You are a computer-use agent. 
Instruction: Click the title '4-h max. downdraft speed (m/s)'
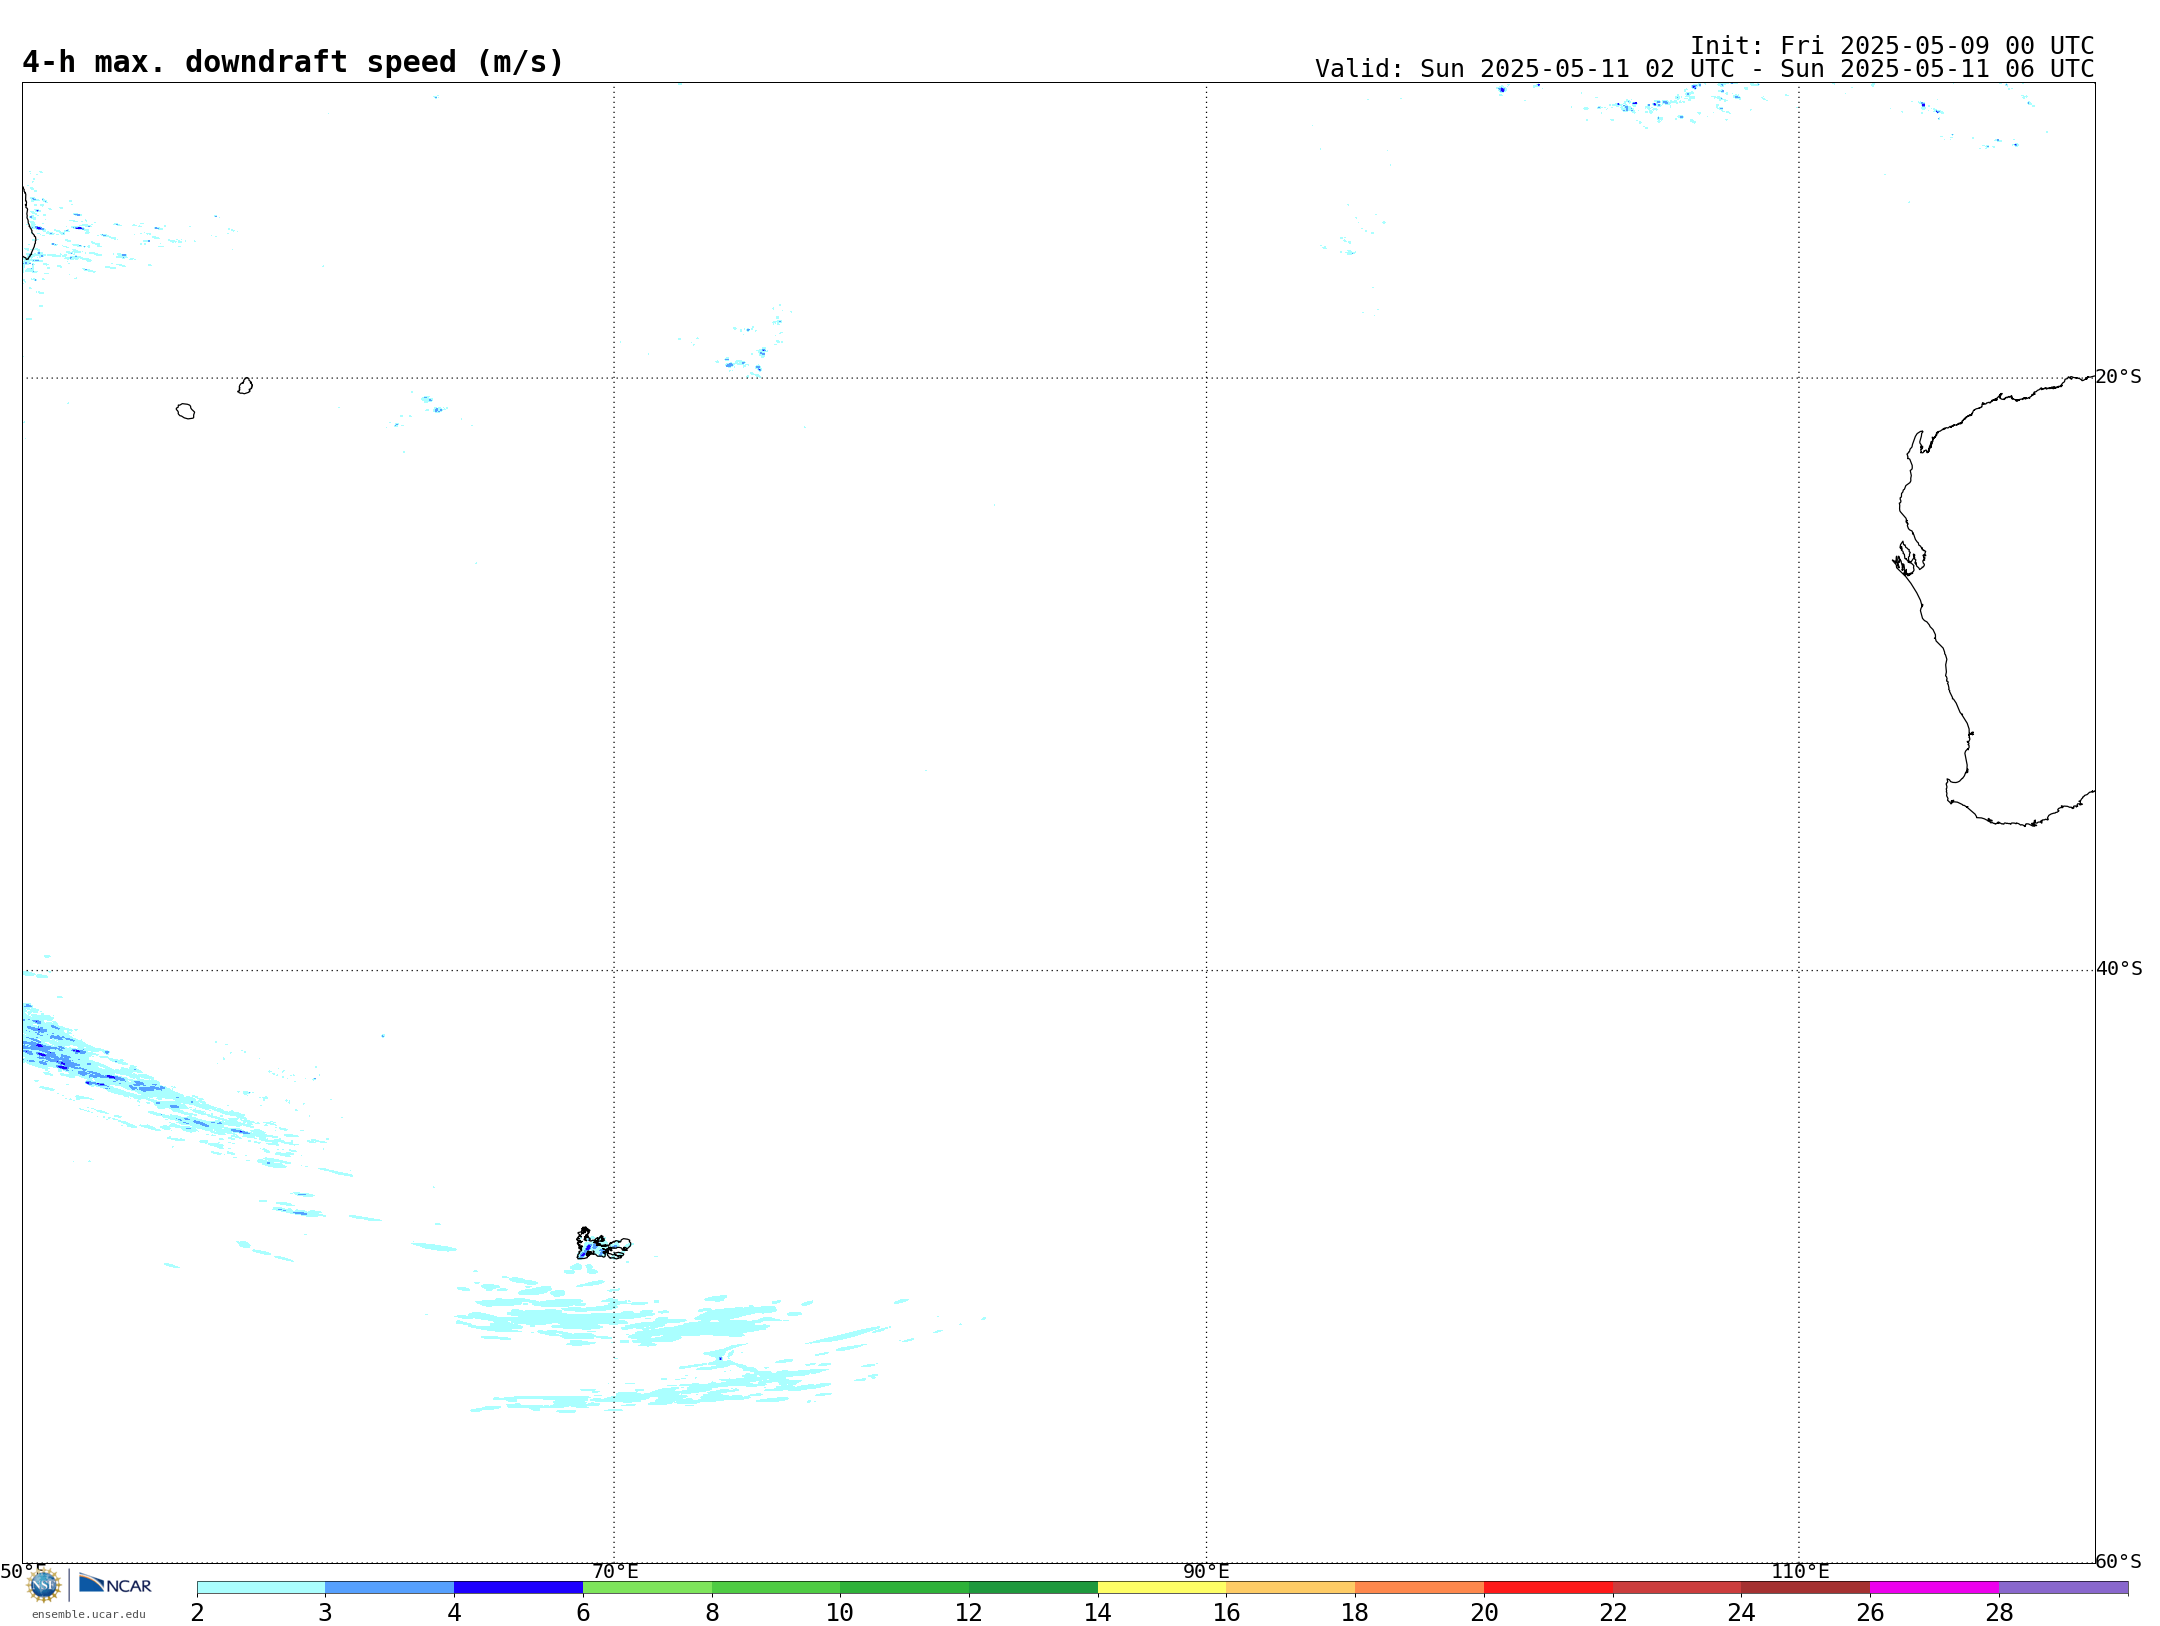coord(293,62)
